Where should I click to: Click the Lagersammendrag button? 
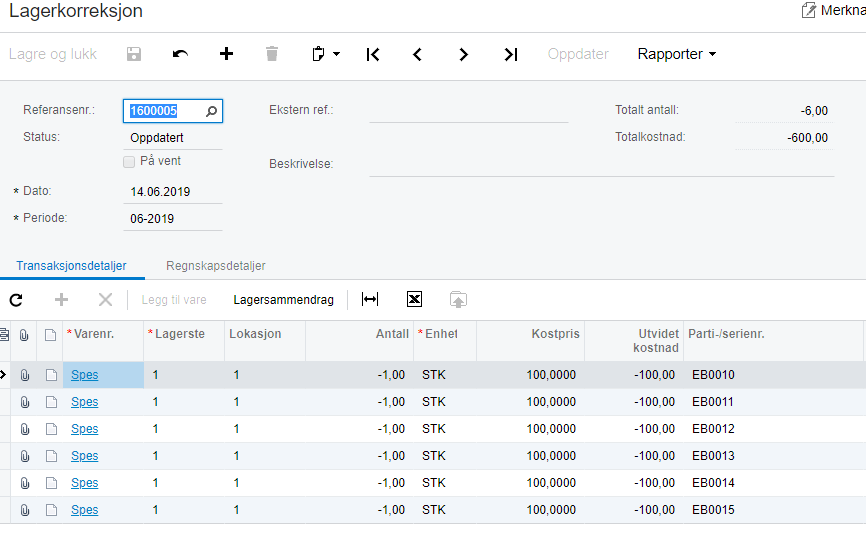(283, 300)
